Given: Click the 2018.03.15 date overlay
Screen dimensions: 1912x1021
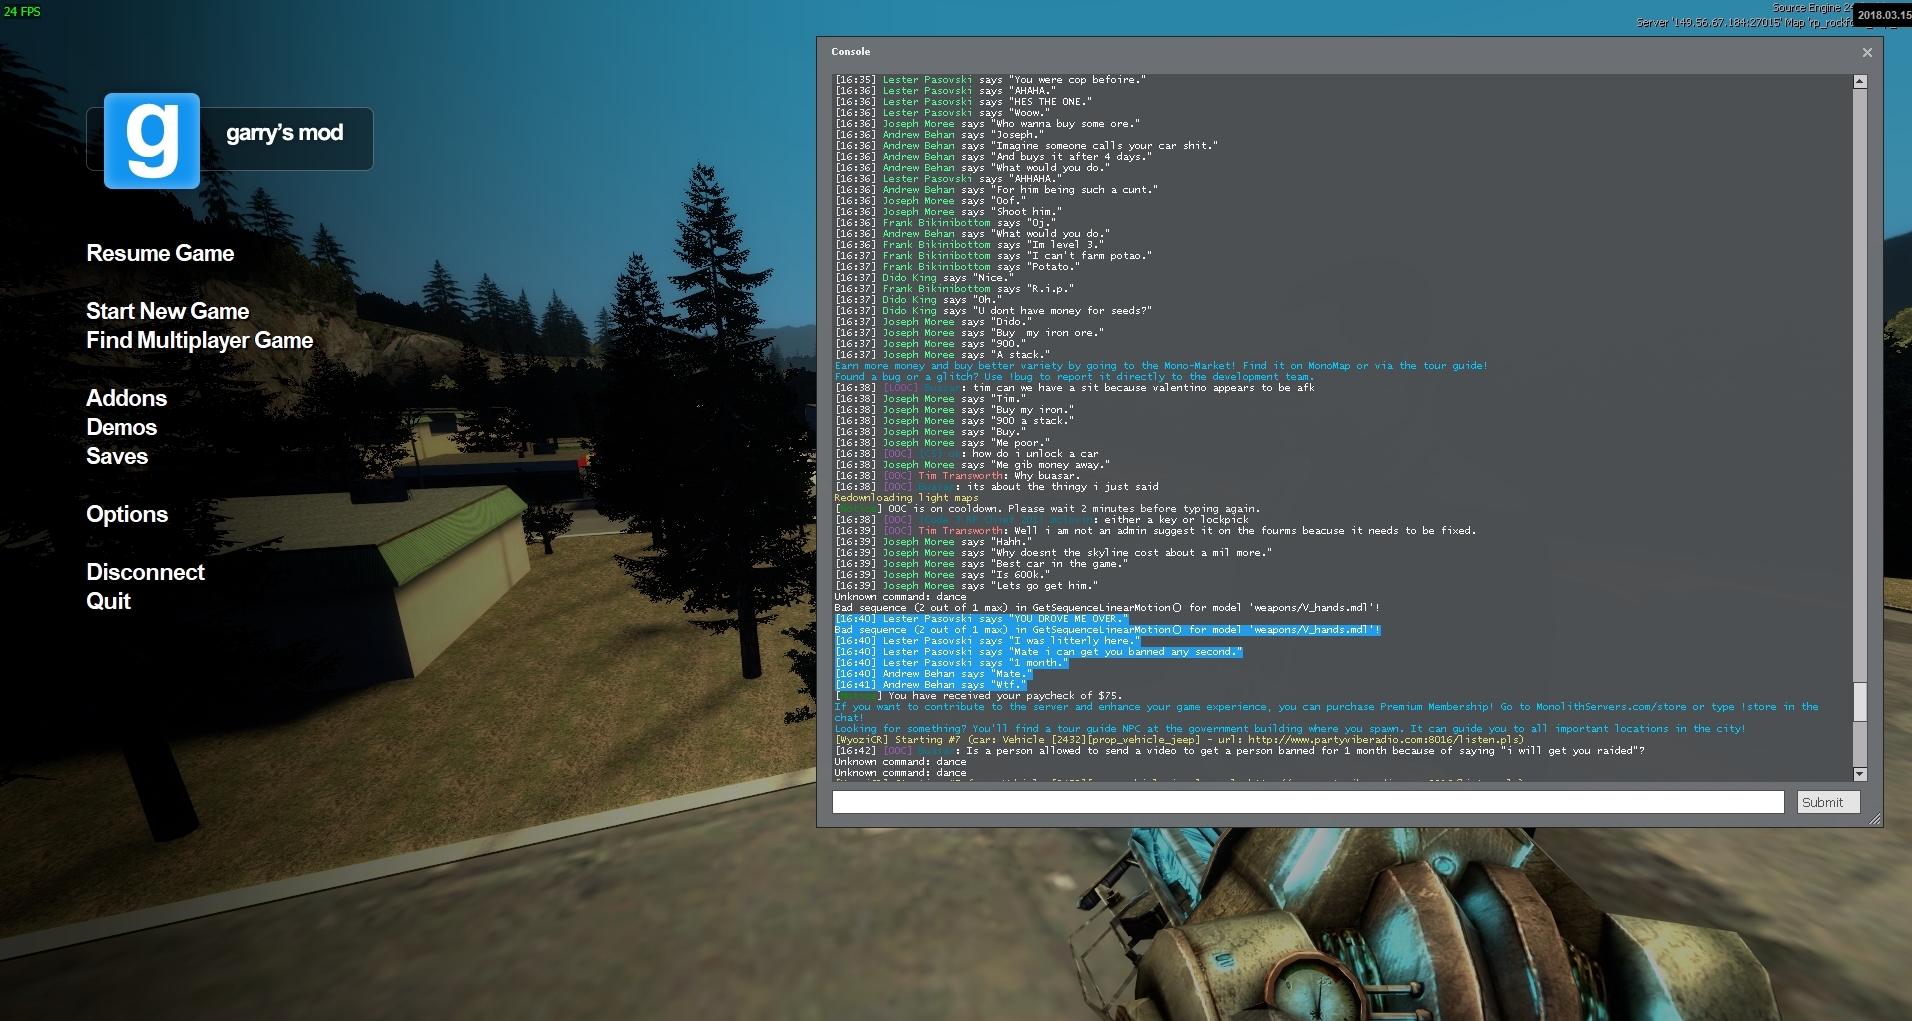Looking at the screenshot, I should click(x=1883, y=15).
